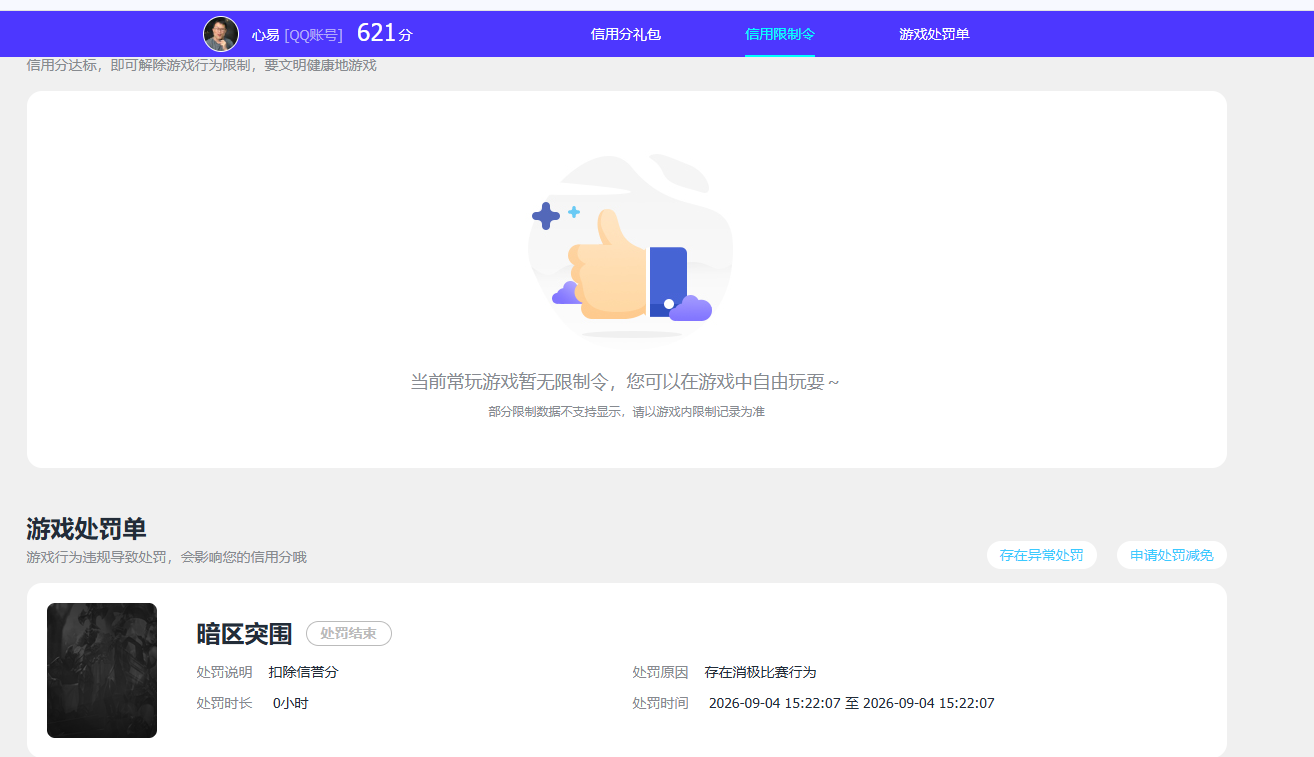Screen dimensions: 1314x757
Task: Click the 游戏处罚单 section heading
Action: coord(87,528)
